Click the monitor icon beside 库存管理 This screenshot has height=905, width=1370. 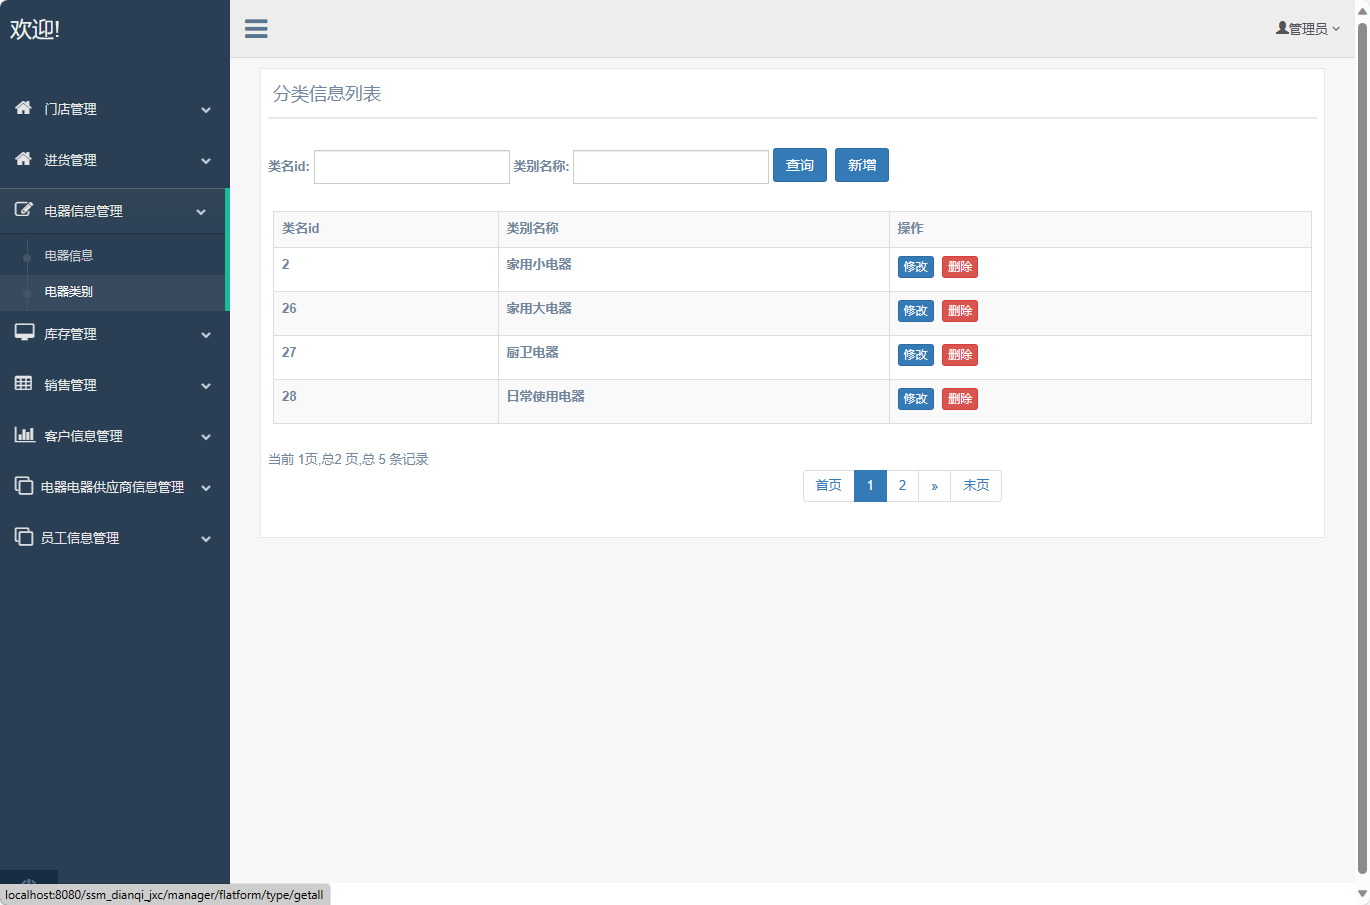pyautogui.click(x=24, y=333)
